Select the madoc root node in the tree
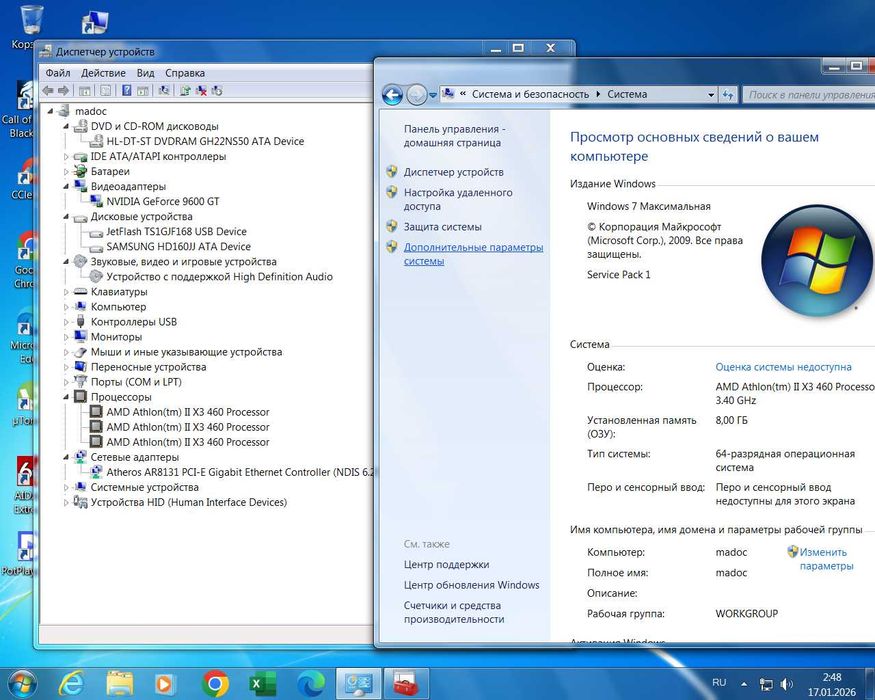This screenshot has height=700, width=875. [90, 111]
